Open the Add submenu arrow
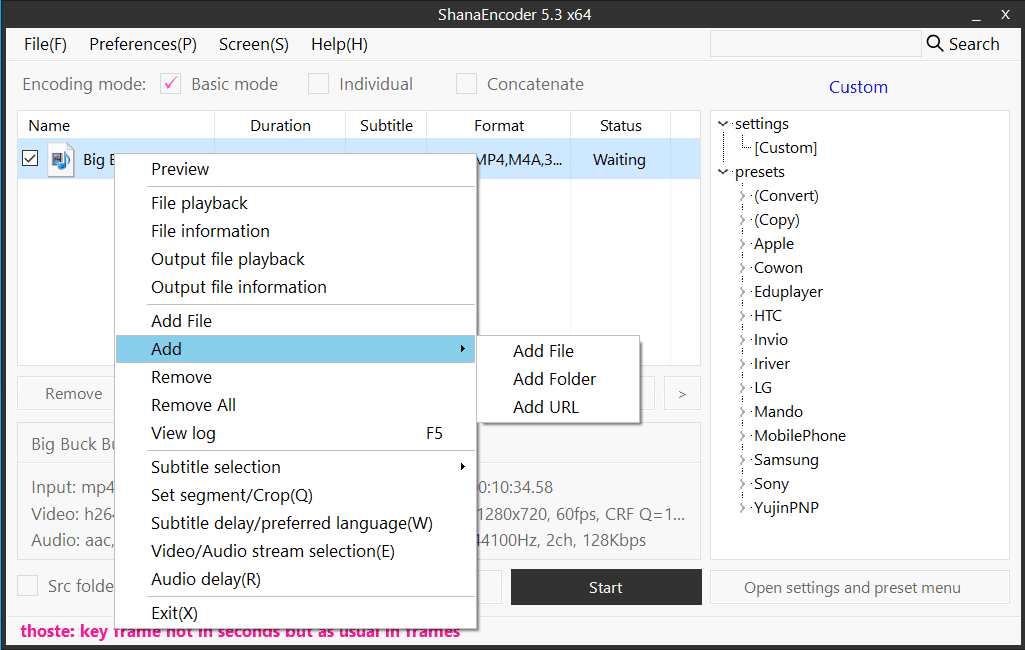Image resolution: width=1025 pixels, height=650 pixels. click(462, 349)
